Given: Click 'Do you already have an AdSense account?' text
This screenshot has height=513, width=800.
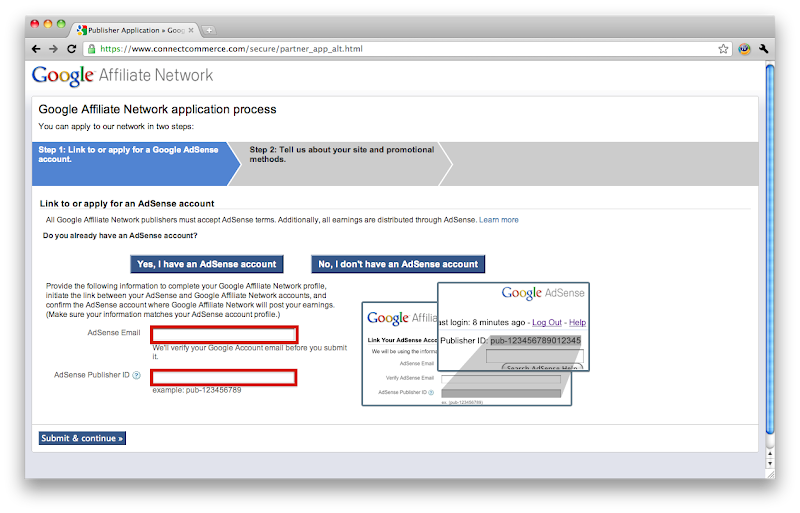Looking at the screenshot, I should pyautogui.click(x=120, y=236).
